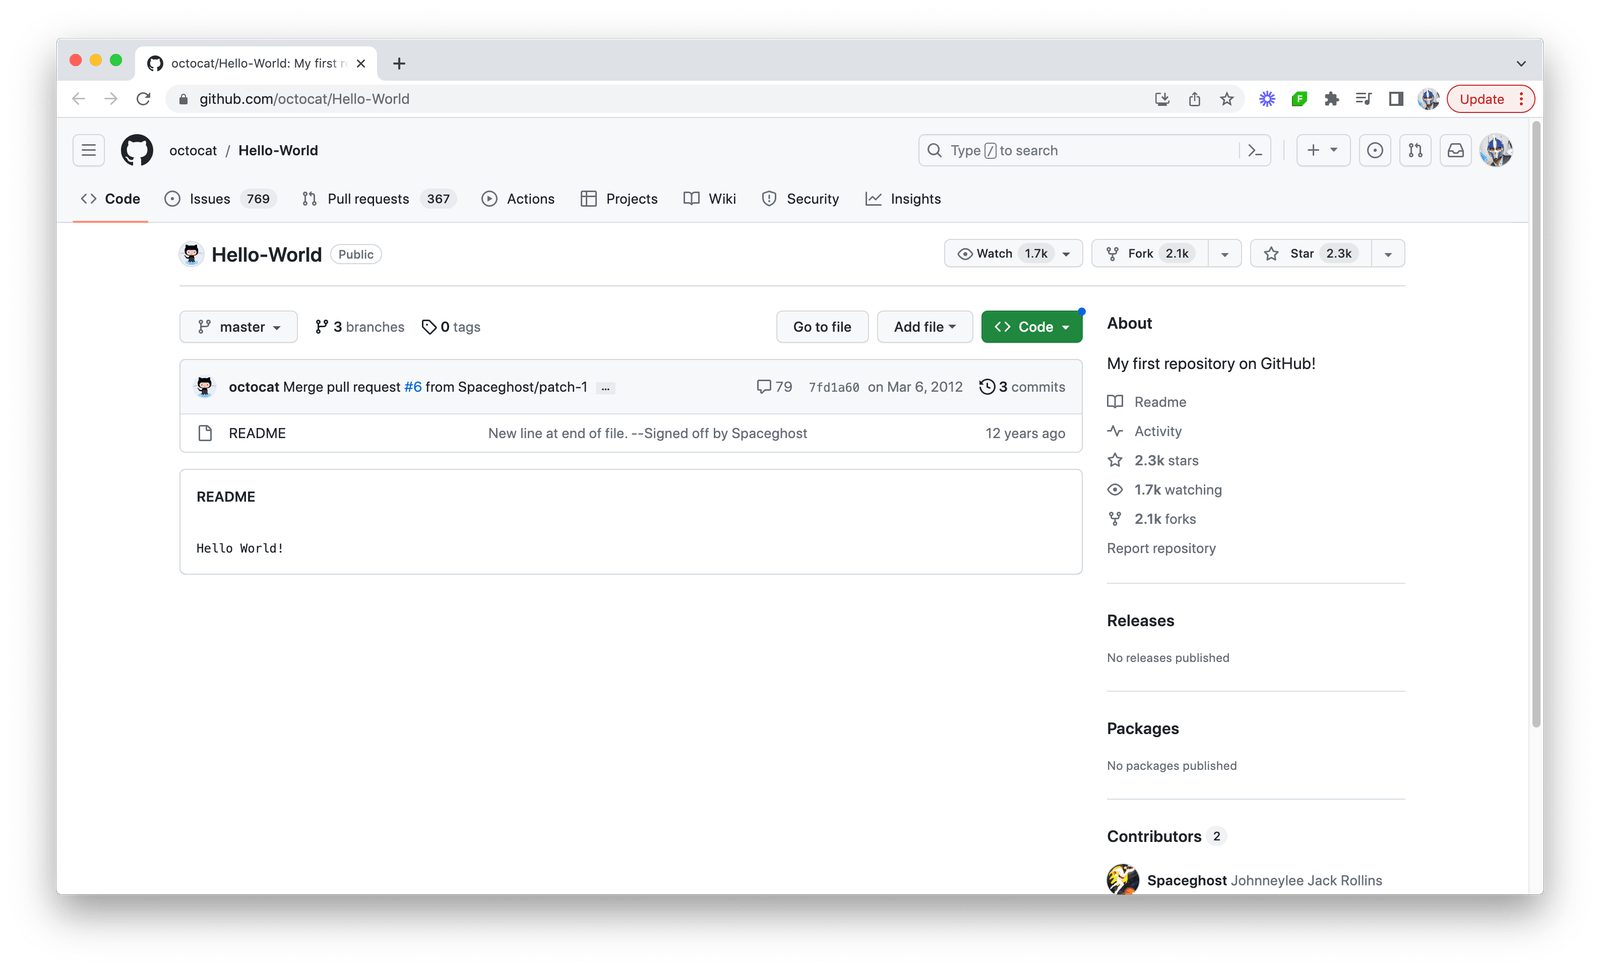Open the Insights tab

point(903,199)
